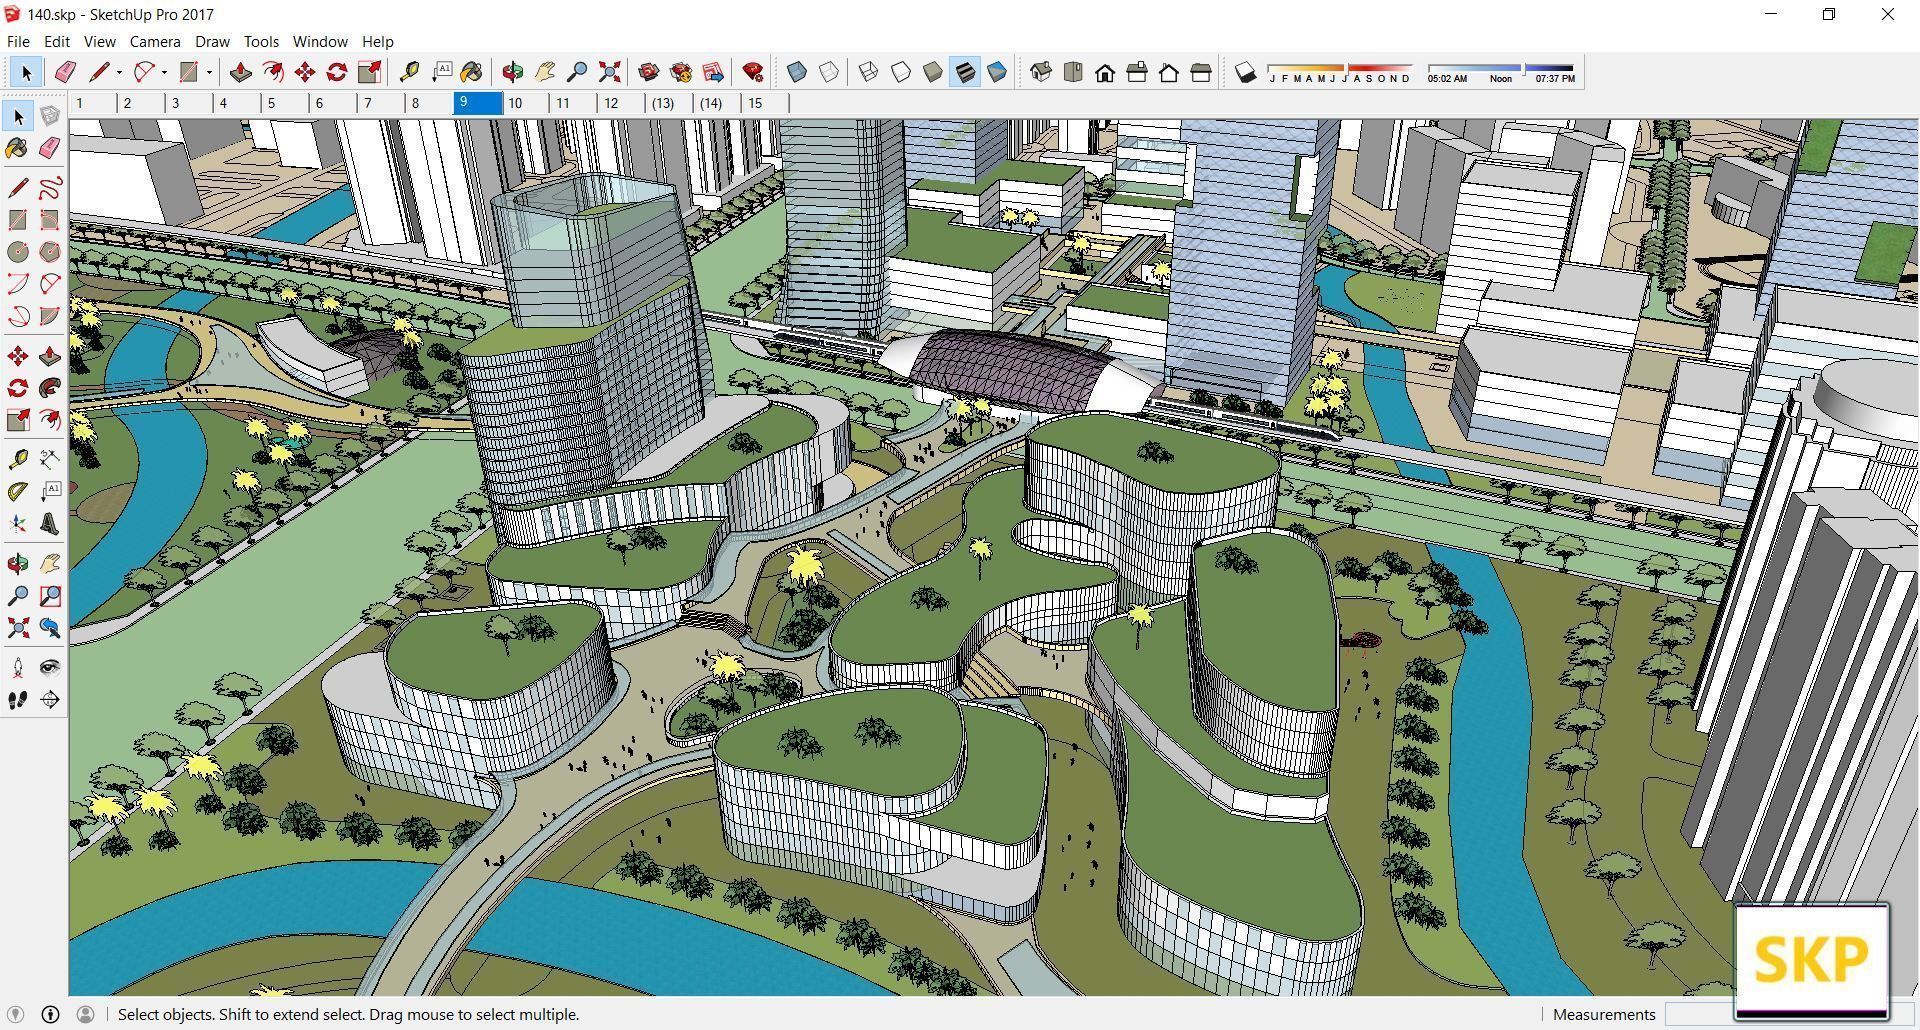Viewport: 1920px width, 1030px height.
Task: Open the Window menu
Action: coord(320,41)
